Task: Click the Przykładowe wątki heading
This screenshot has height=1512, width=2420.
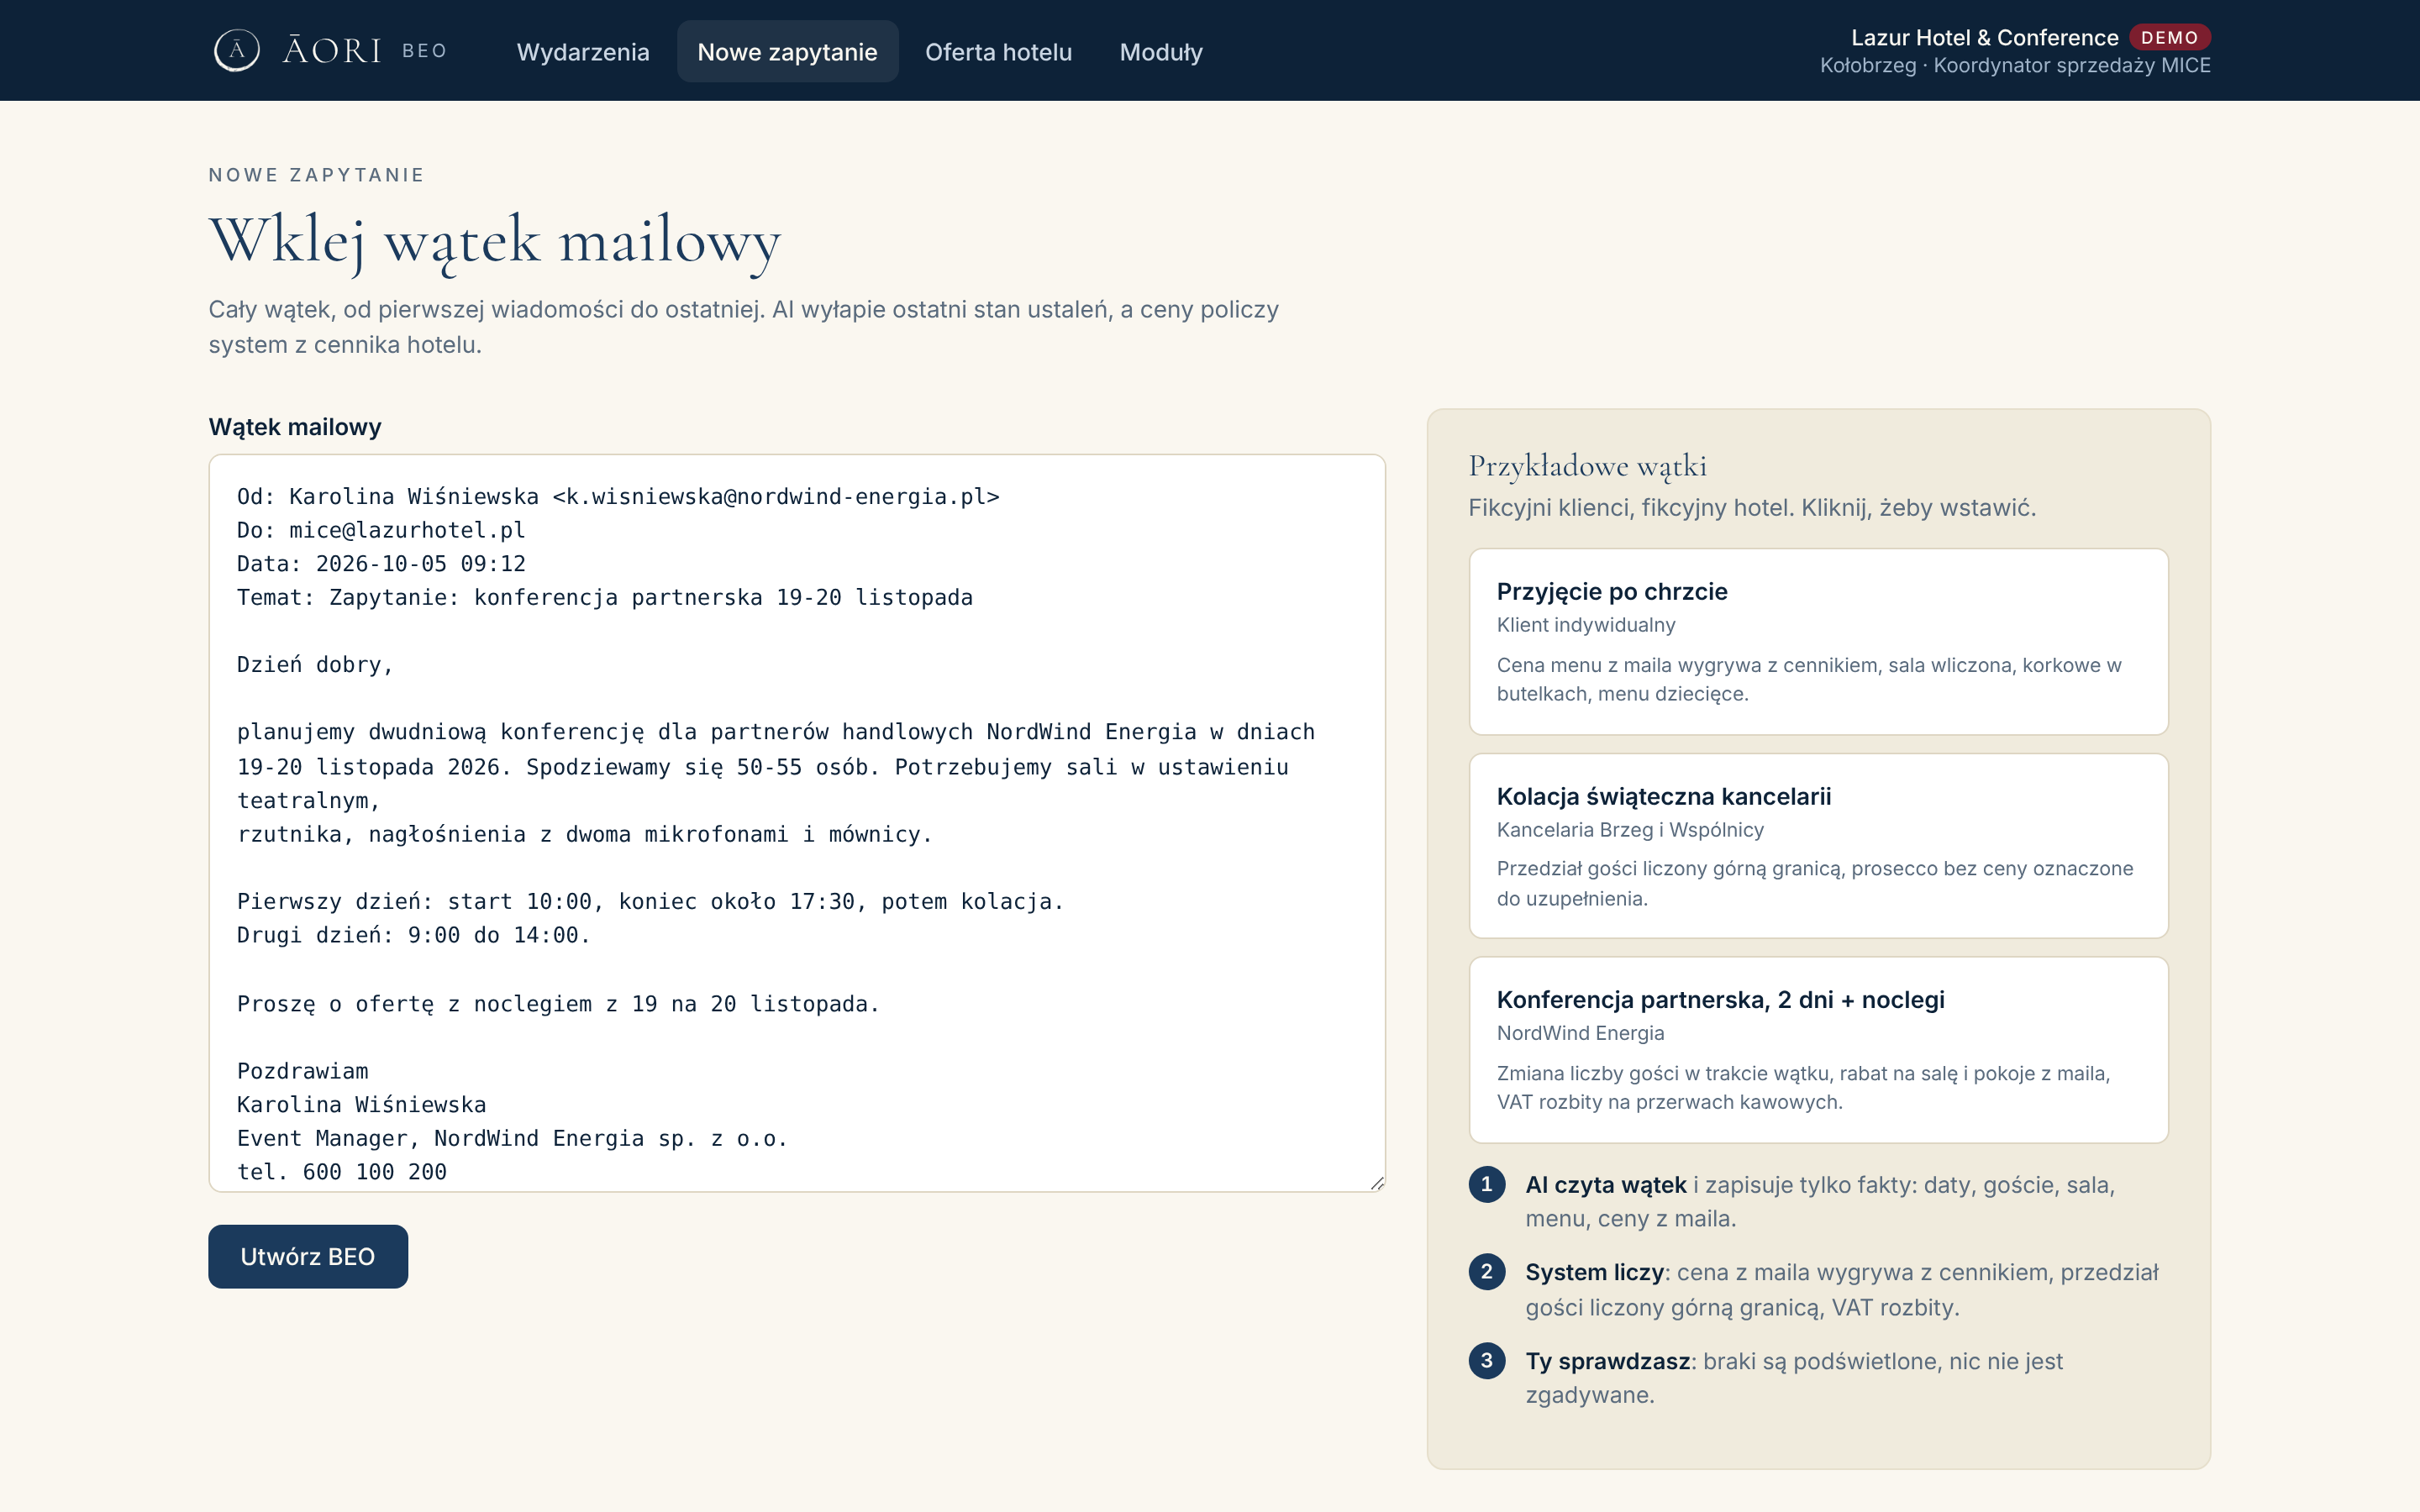Action: click(1587, 466)
